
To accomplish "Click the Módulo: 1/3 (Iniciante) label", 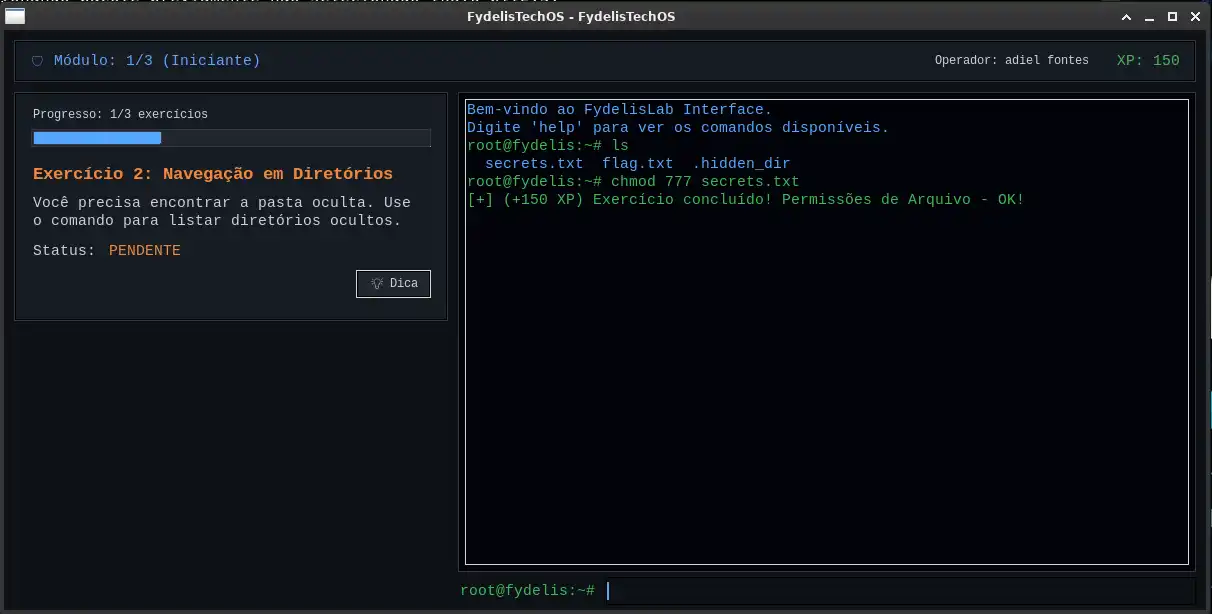I will (x=157, y=61).
